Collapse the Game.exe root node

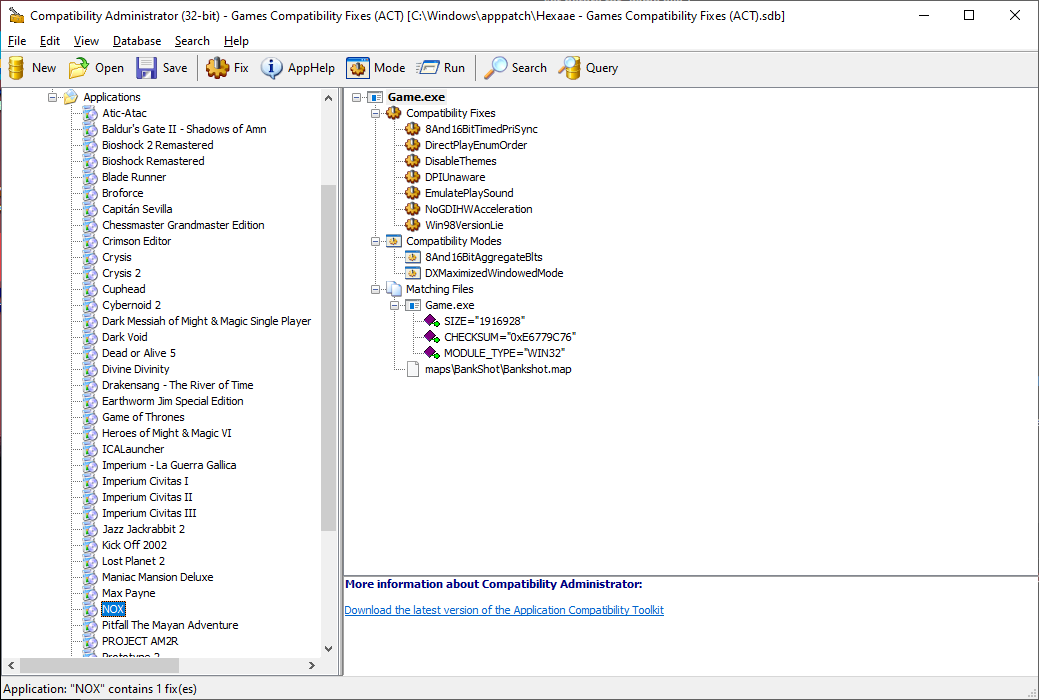[x=356, y=97]
